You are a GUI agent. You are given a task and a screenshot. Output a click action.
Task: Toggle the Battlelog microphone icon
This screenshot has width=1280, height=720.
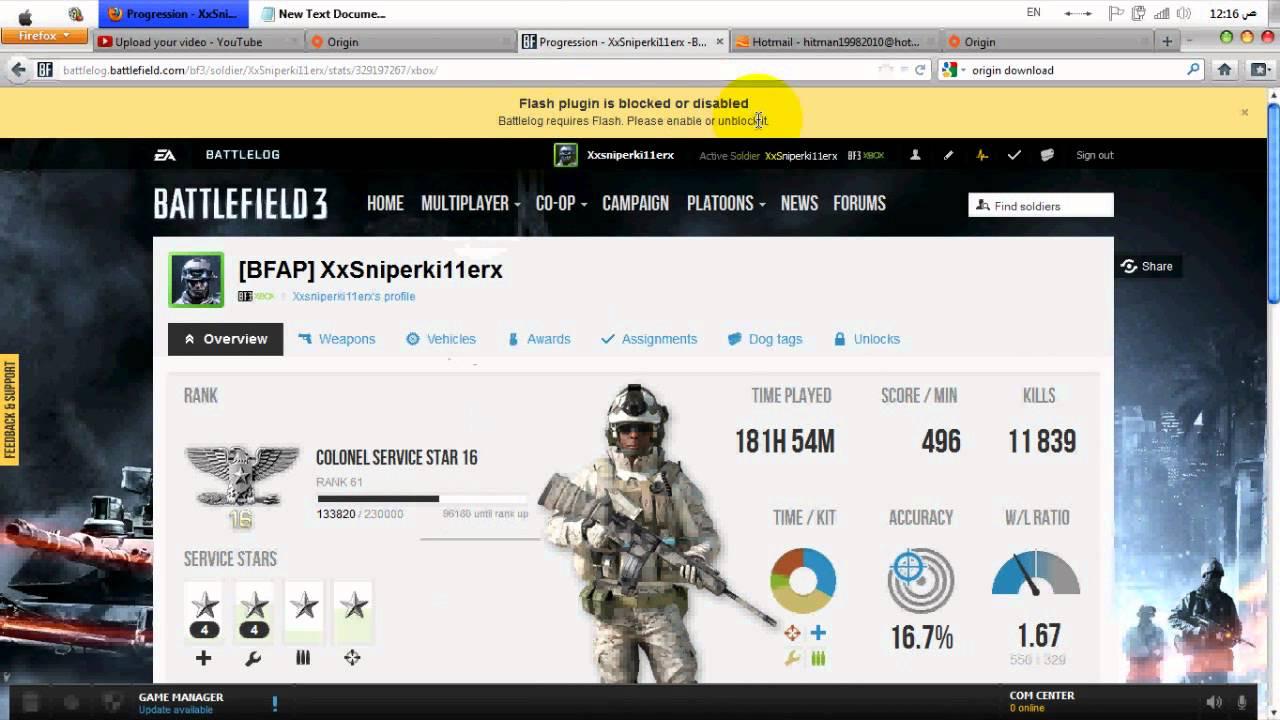[x=1243, y=702]
